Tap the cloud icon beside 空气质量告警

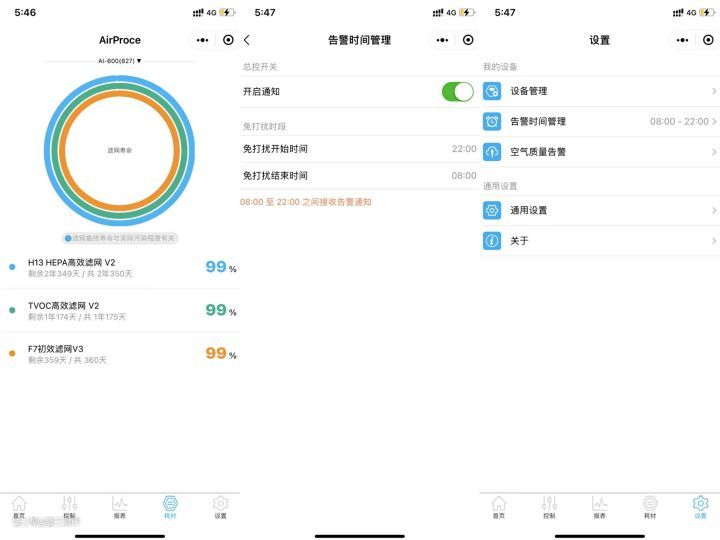pos(492,152)
